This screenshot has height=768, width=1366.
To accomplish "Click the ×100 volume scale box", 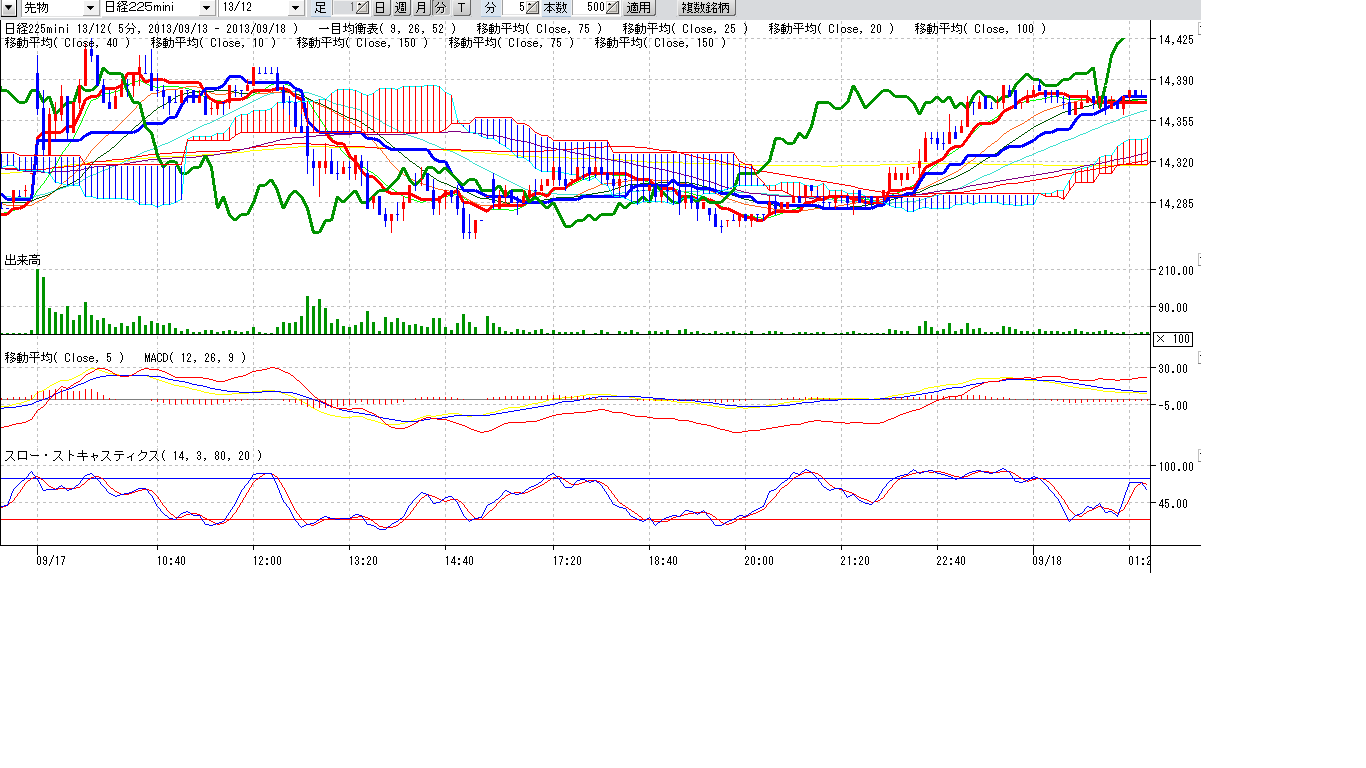I will tap(1173, 339).
